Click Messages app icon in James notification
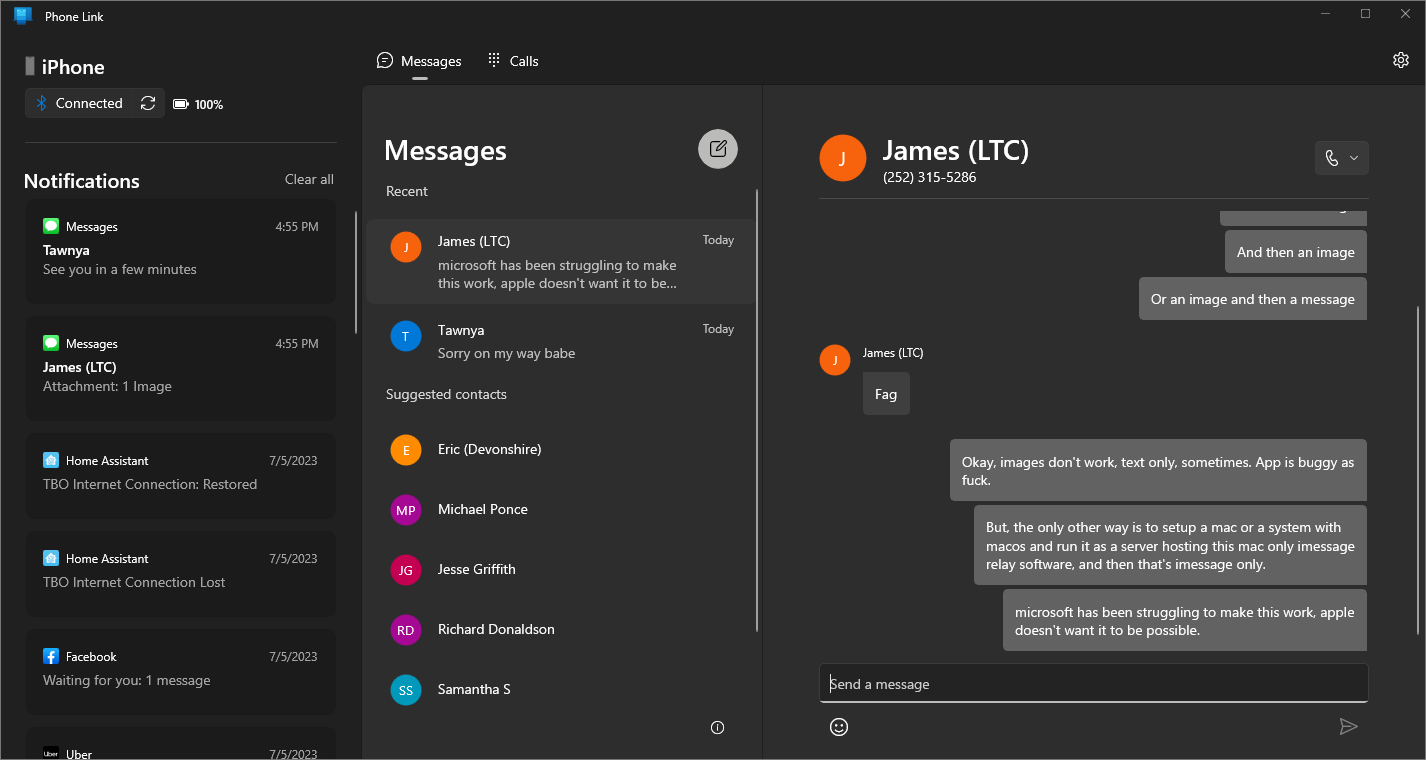The image size is (1426, 760). 51,343
